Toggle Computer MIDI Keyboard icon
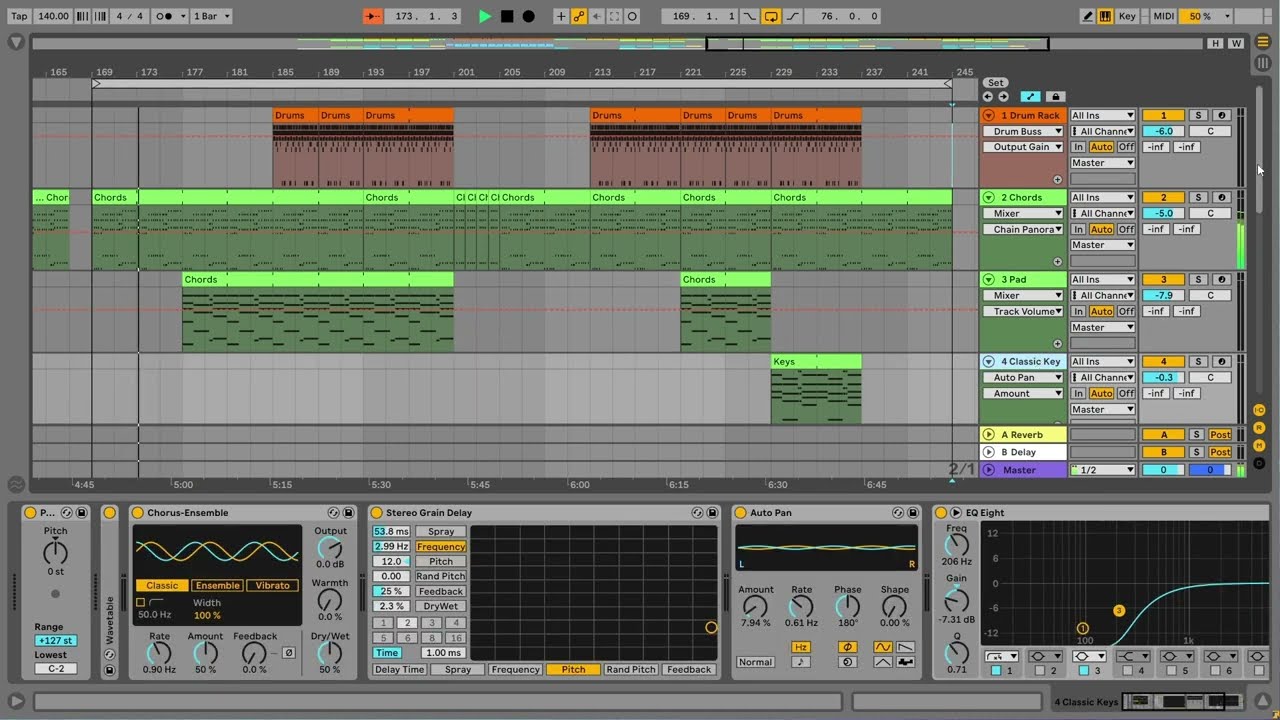 [x=1105, y=16]
